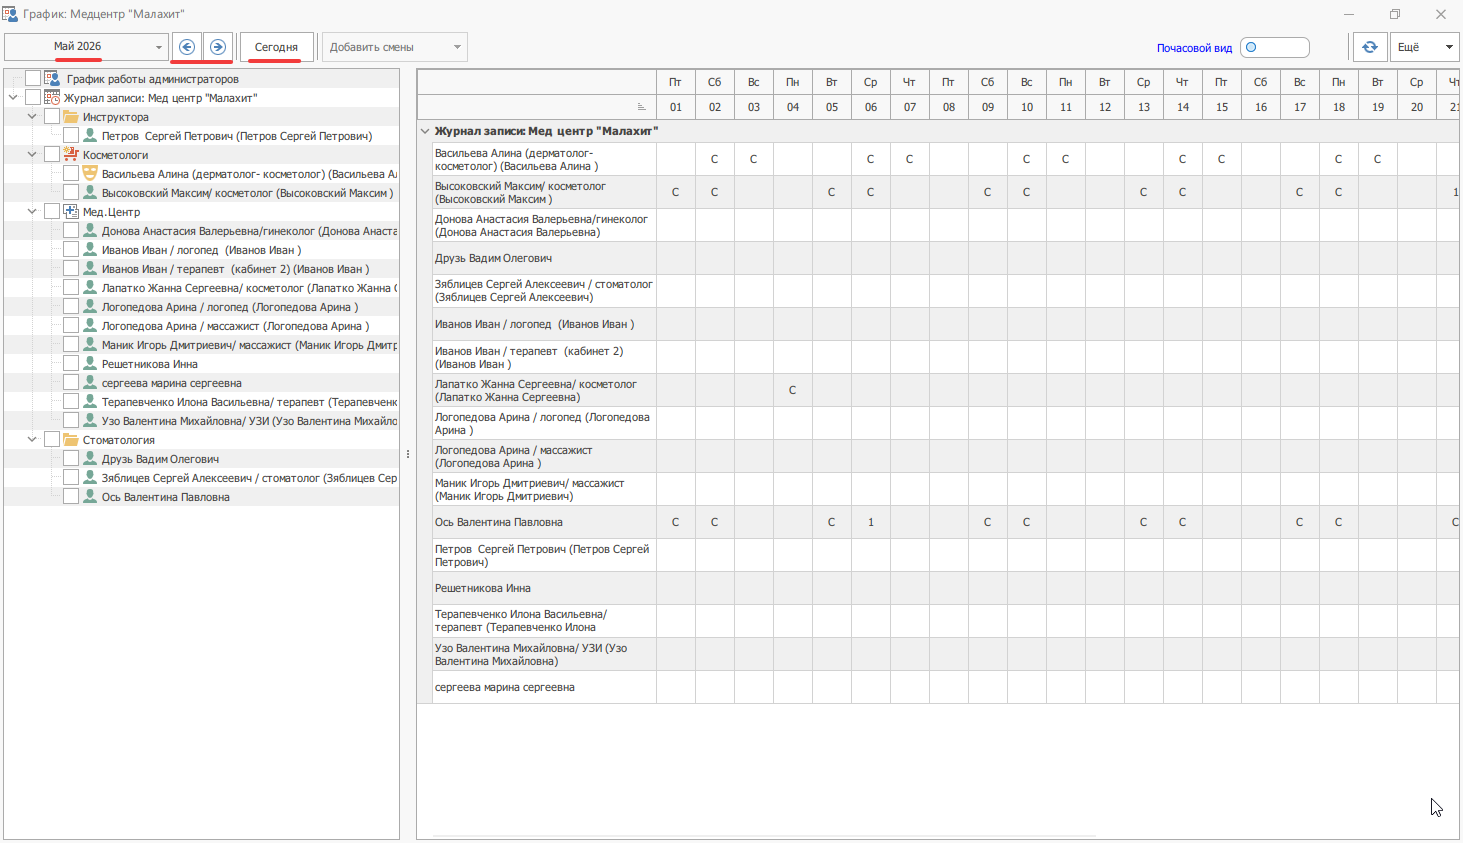Collapse the Косметологи tree group

pos(32,155)
